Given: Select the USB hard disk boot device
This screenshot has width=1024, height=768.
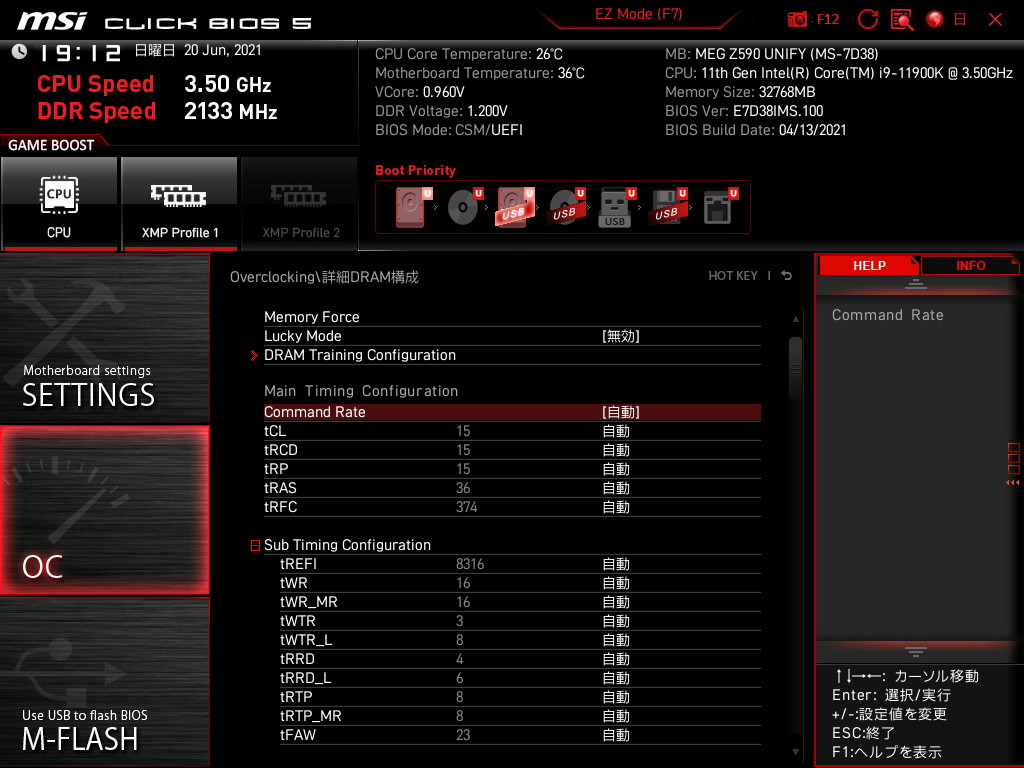Looking at the screenshot, I should (x=515, y=207).
